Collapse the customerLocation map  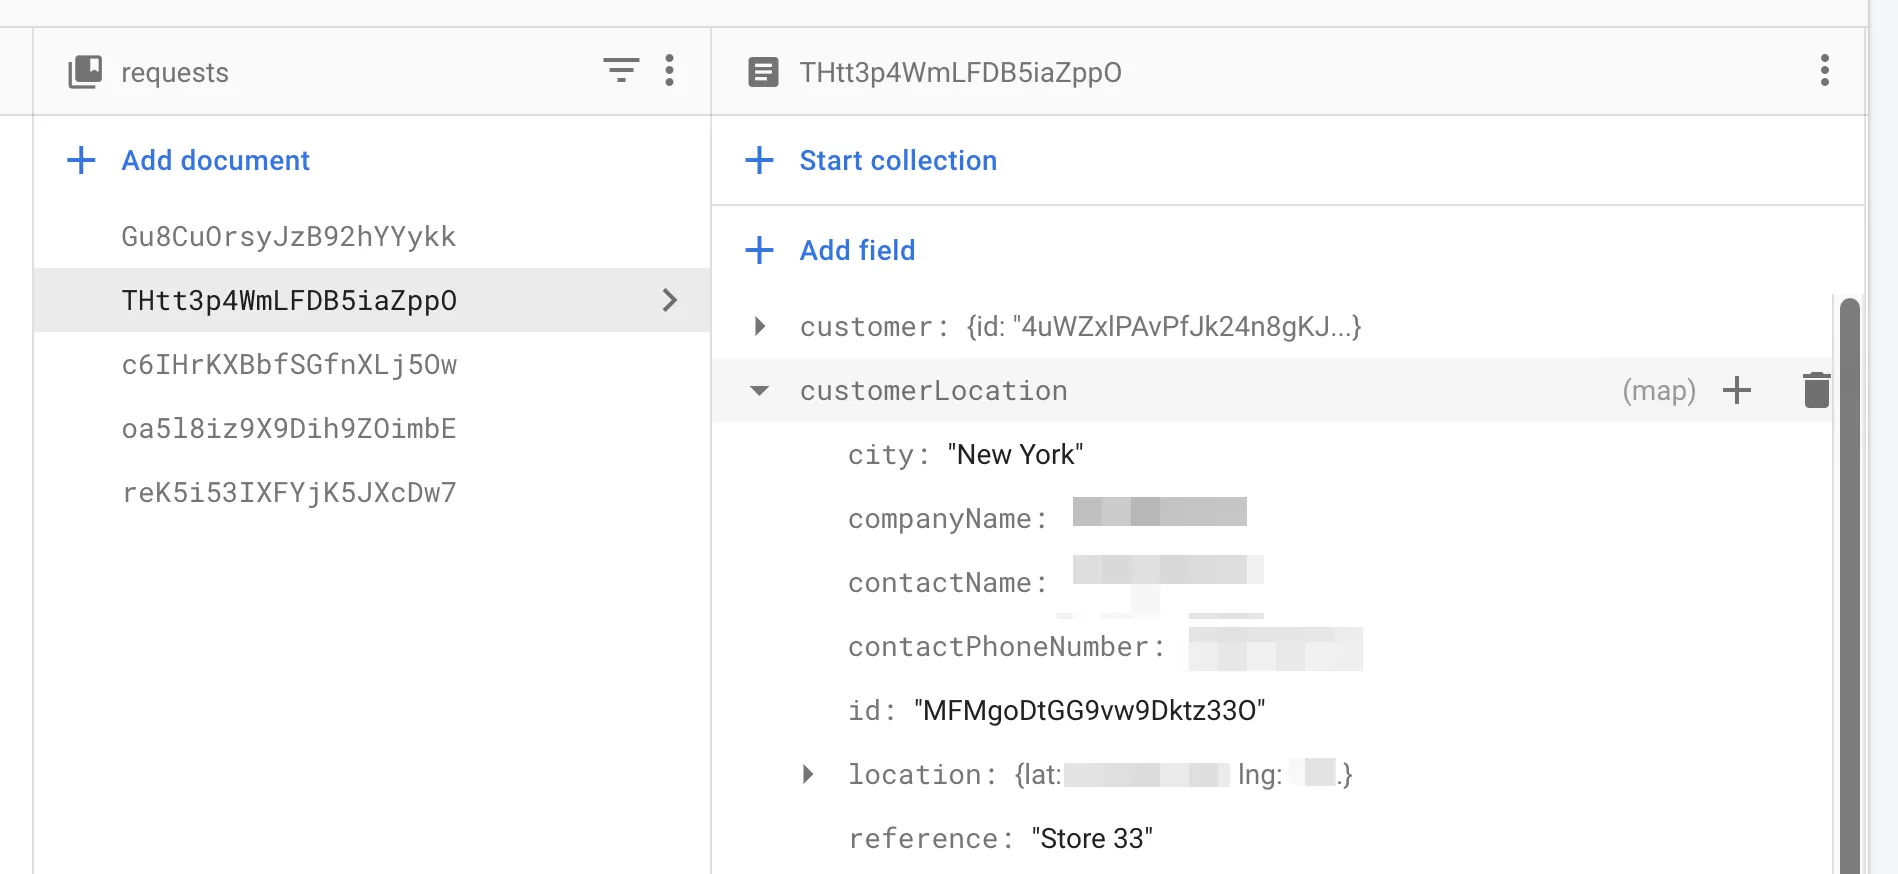[760, 390]
